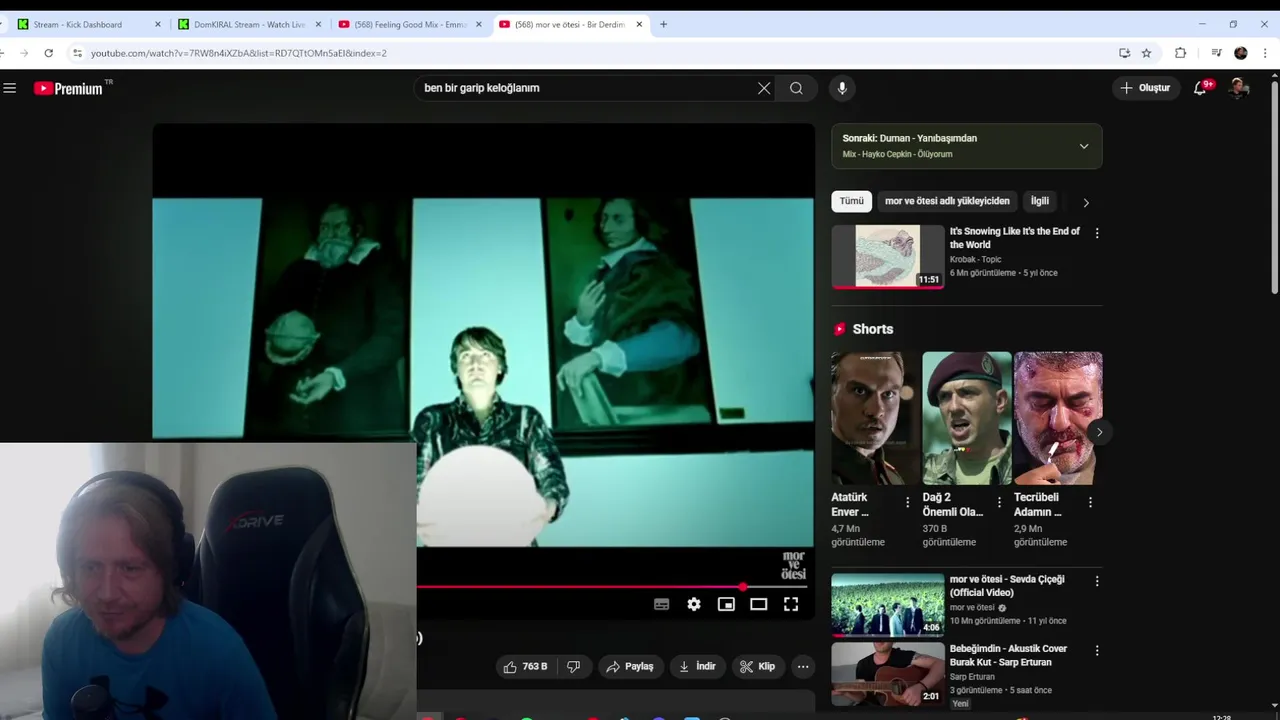1280x720 pixels.
Task: Open more actions three-dot button
Action: pos(803,667)
